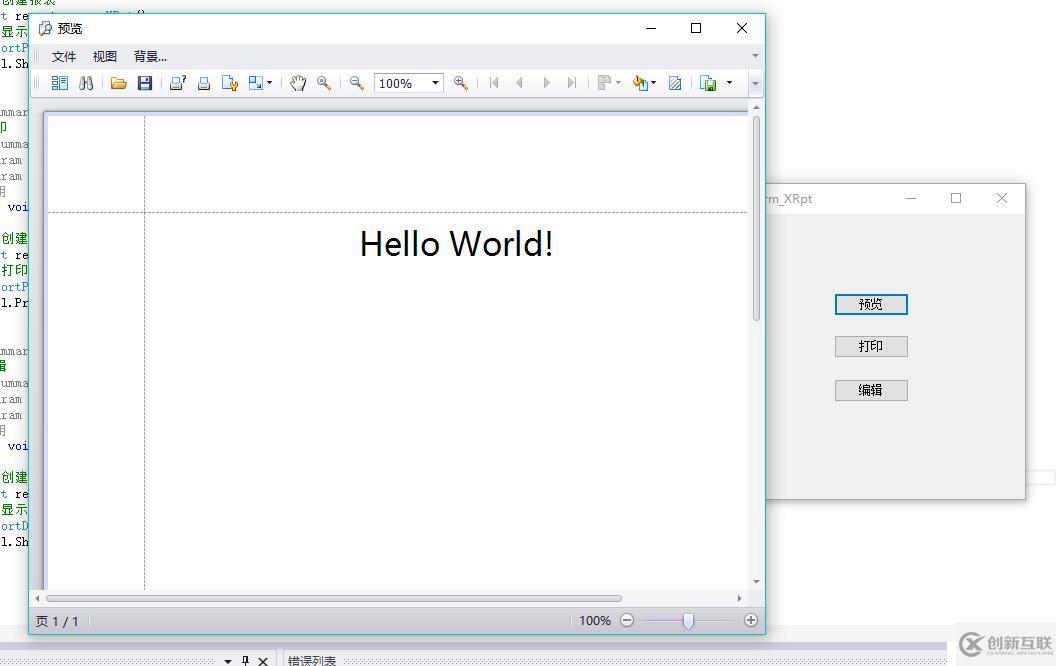
Task: Click the Zoom In toolbar icon
Action: pyautogui.click(x=461, y=83)
